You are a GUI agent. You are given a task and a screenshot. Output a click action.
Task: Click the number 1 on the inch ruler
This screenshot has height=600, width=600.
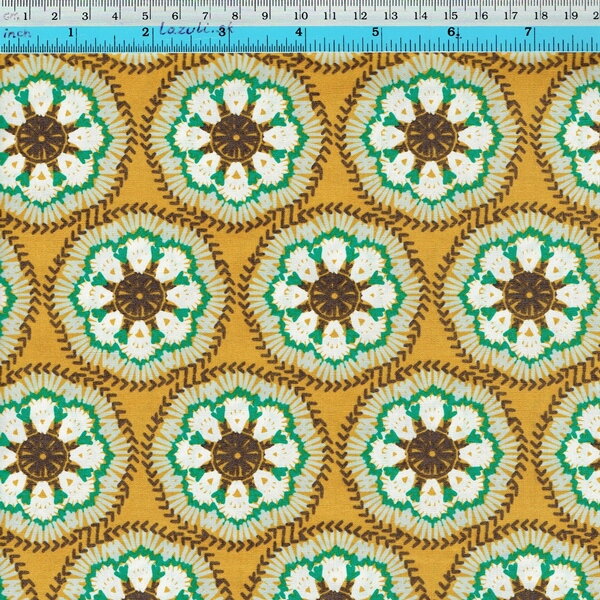click(x=70, y=32)
